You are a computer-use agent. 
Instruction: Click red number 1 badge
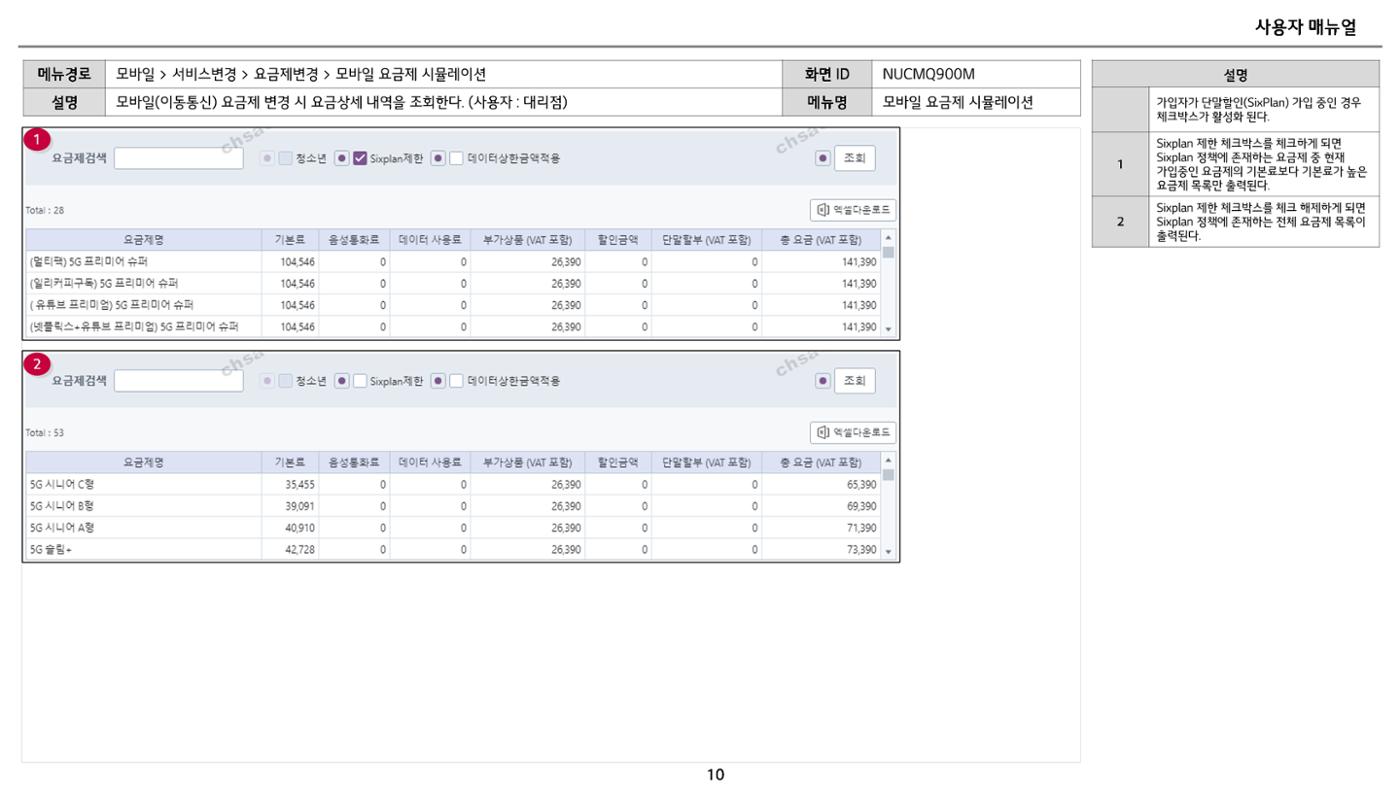click(37, 141)
